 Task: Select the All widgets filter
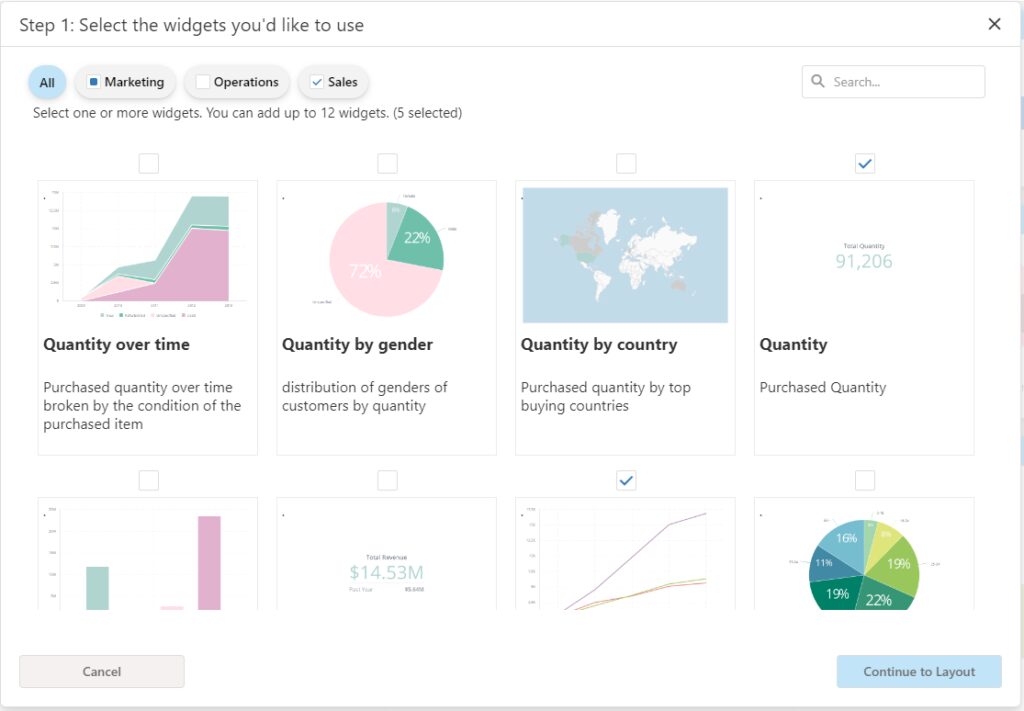(x=46, y=81)
